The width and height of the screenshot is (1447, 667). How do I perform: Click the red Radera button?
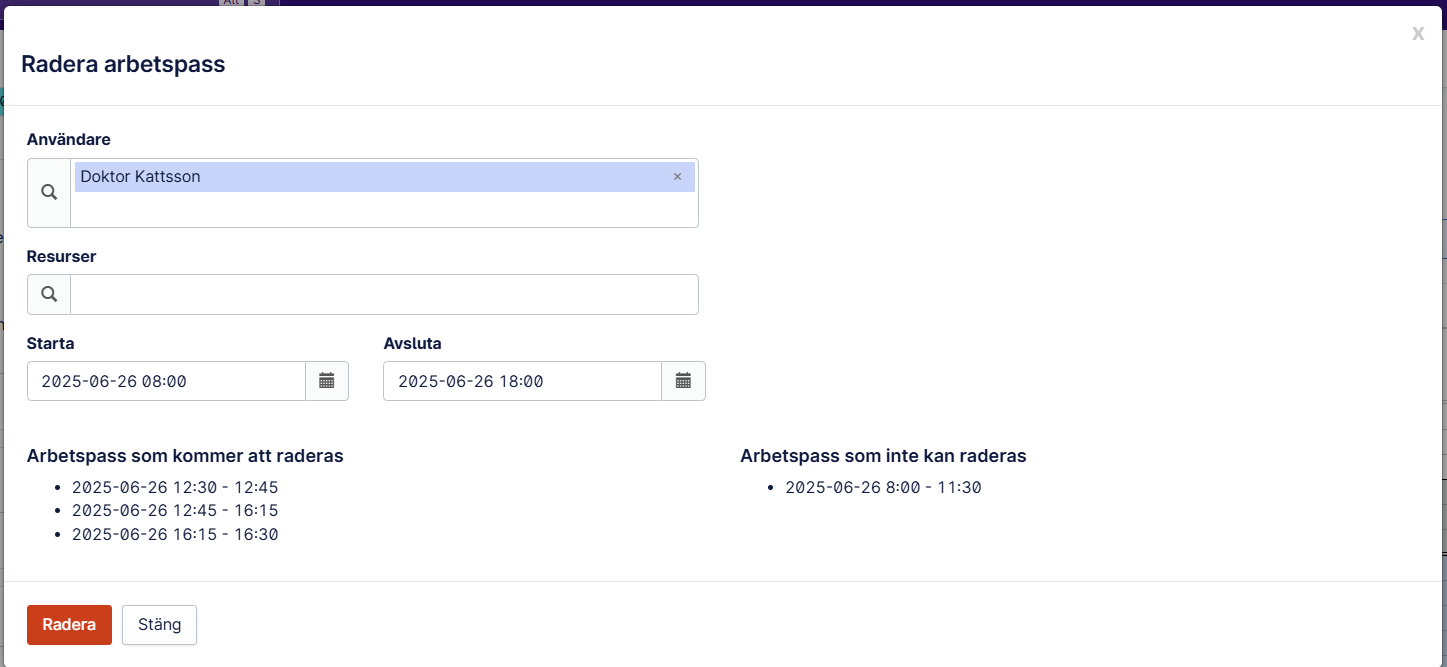click(x=69, y=625)
